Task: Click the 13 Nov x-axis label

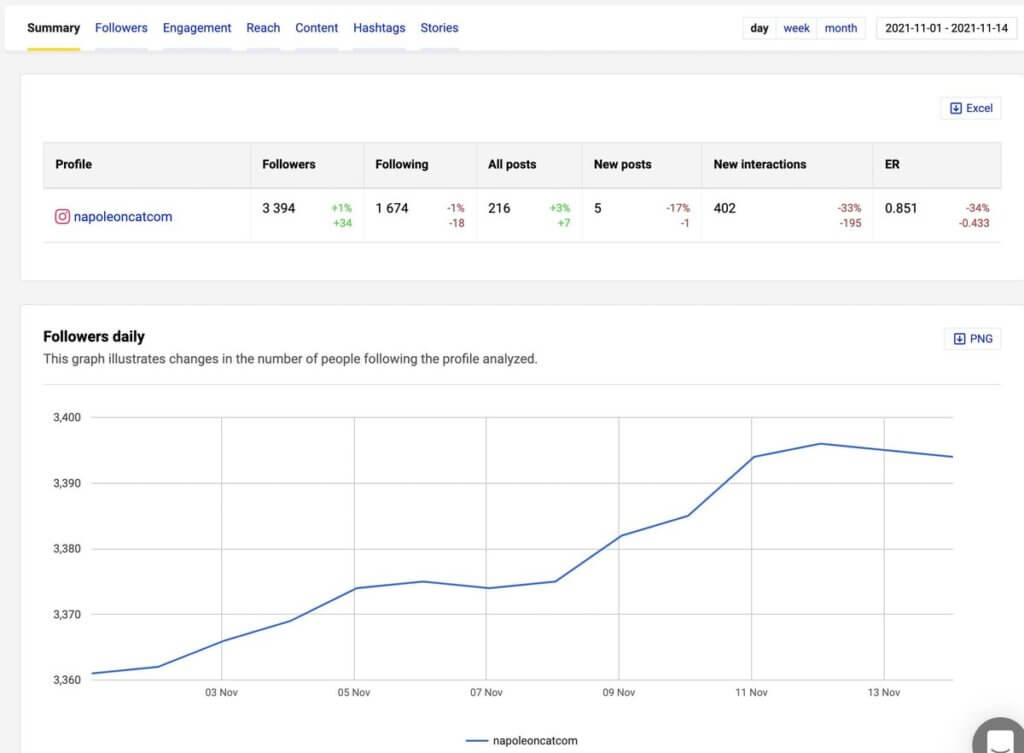Action: point(884,692)
